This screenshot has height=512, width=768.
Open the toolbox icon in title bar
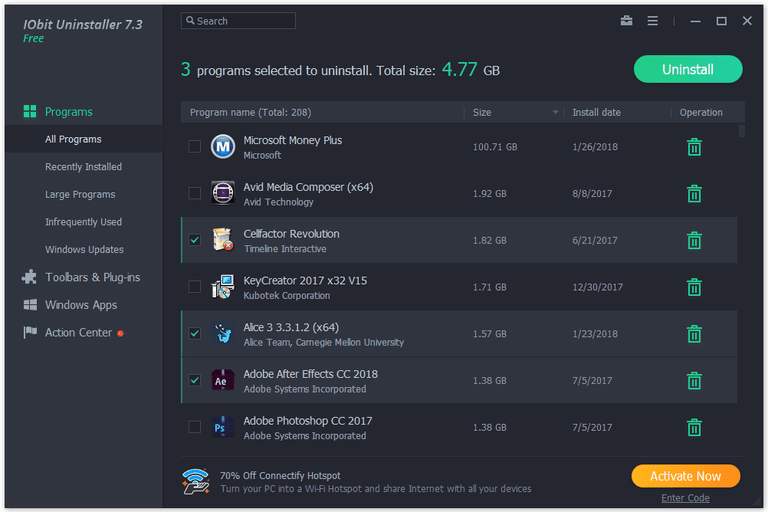pos(626,21)
